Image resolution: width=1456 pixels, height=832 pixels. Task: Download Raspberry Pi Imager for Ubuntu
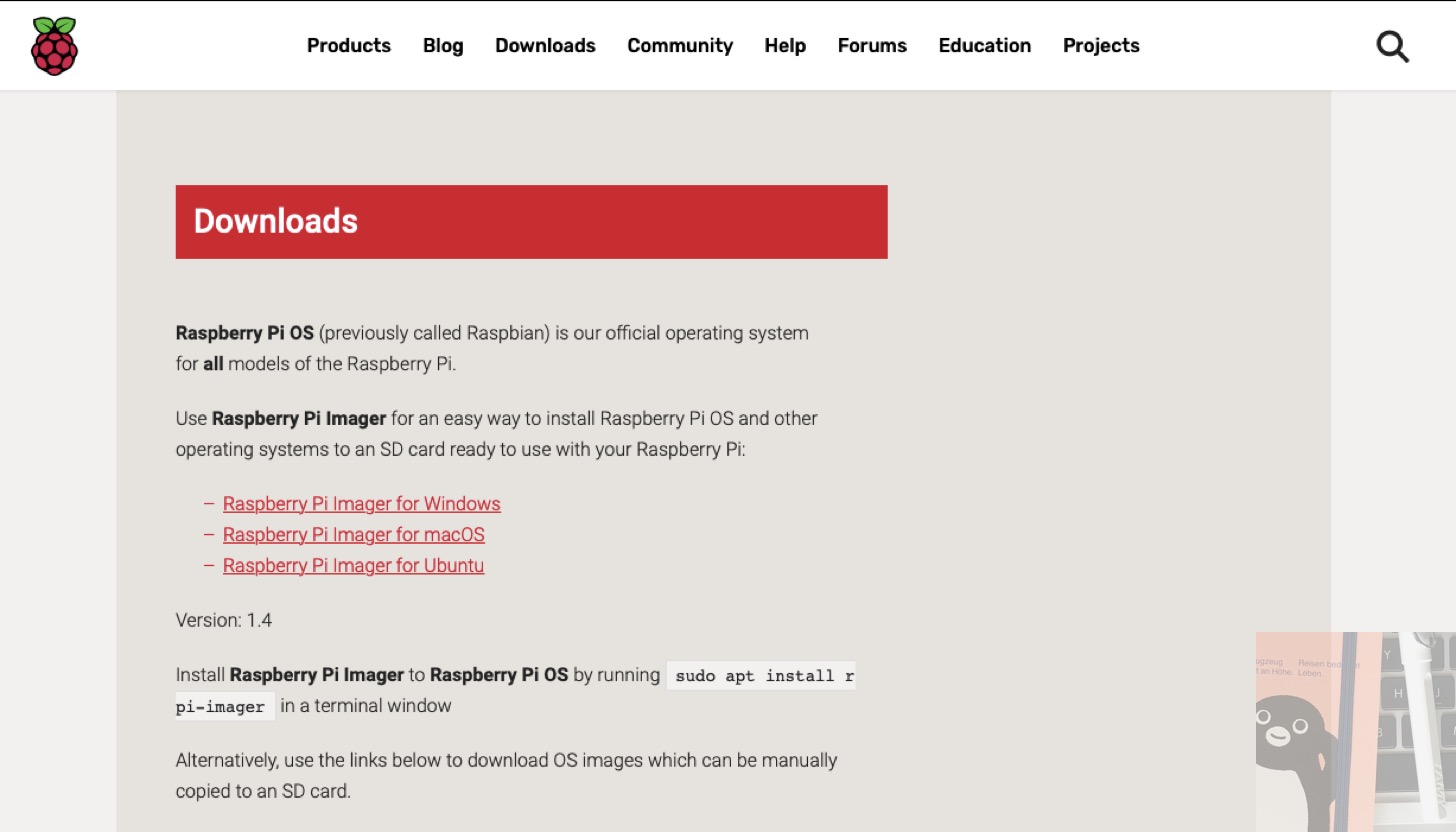(x=353, y=566)
